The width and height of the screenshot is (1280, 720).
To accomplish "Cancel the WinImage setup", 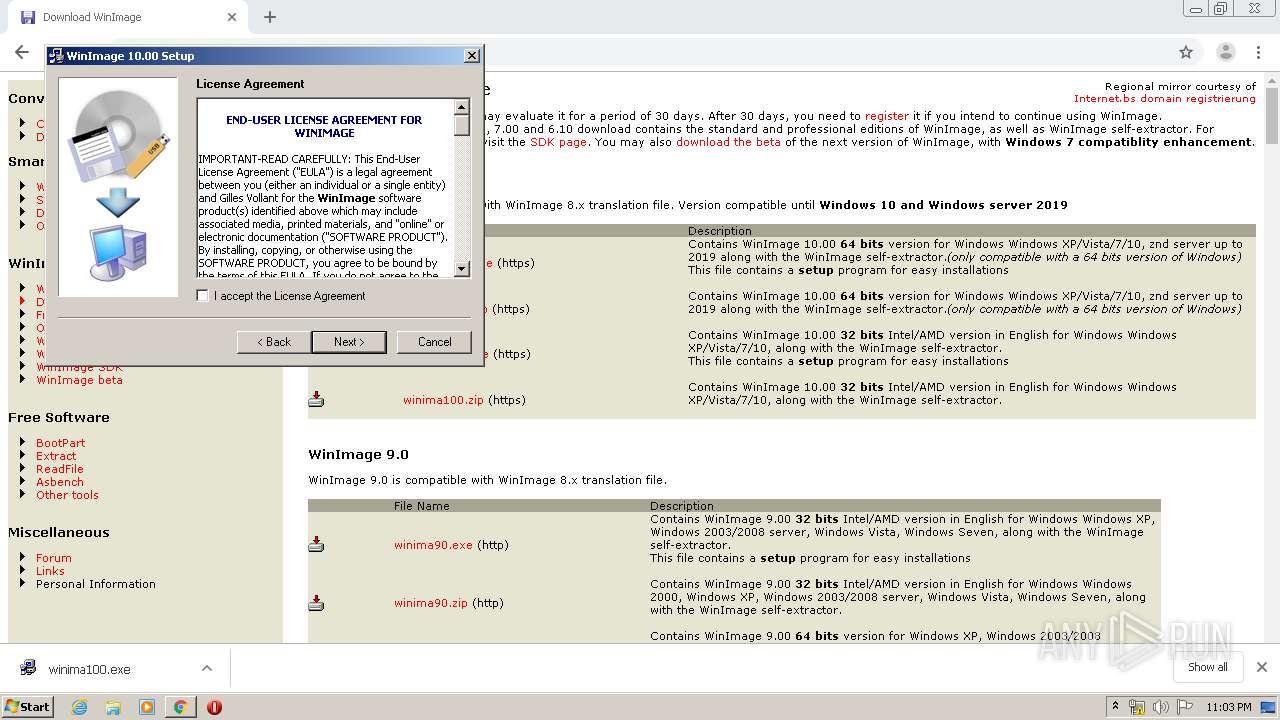I will [434, 342].
